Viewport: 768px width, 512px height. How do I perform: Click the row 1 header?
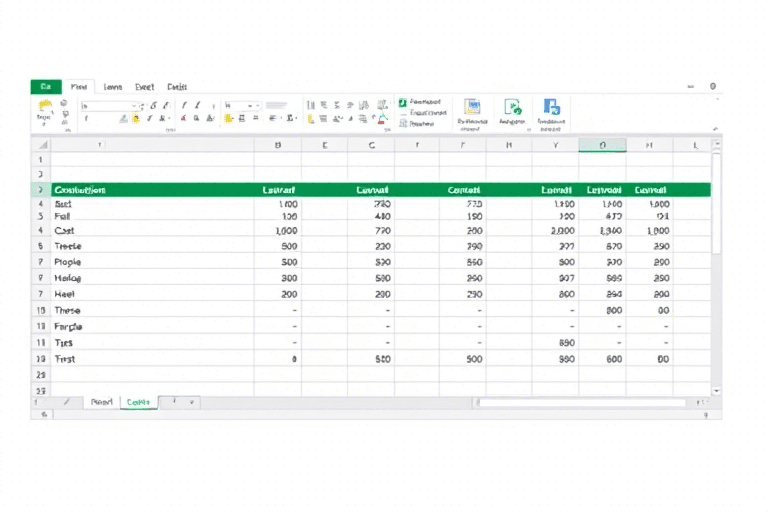click(x=41, y=159)
